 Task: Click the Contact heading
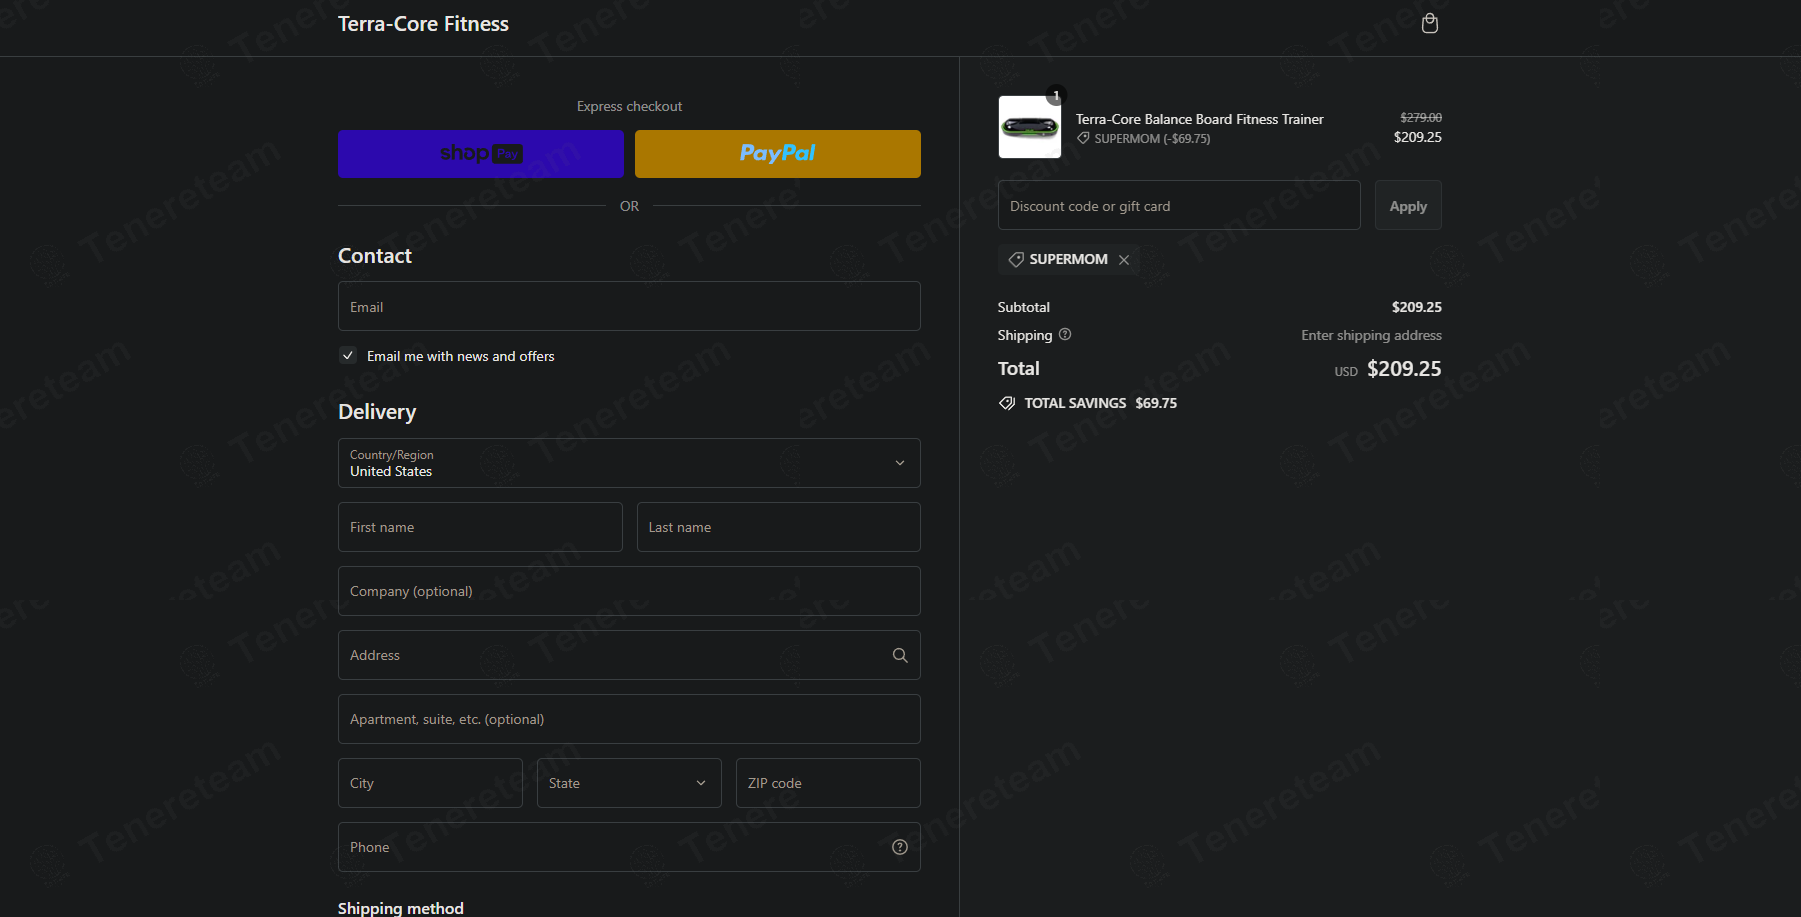pyautogui.click(x=375, y=256)
